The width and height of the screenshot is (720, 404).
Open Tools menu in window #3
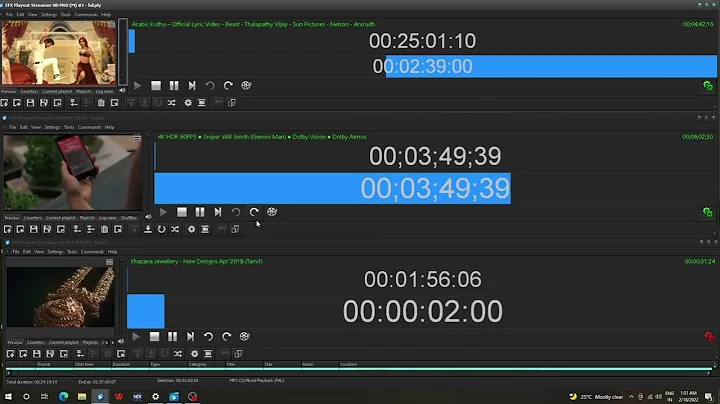(x=72, y=252)
